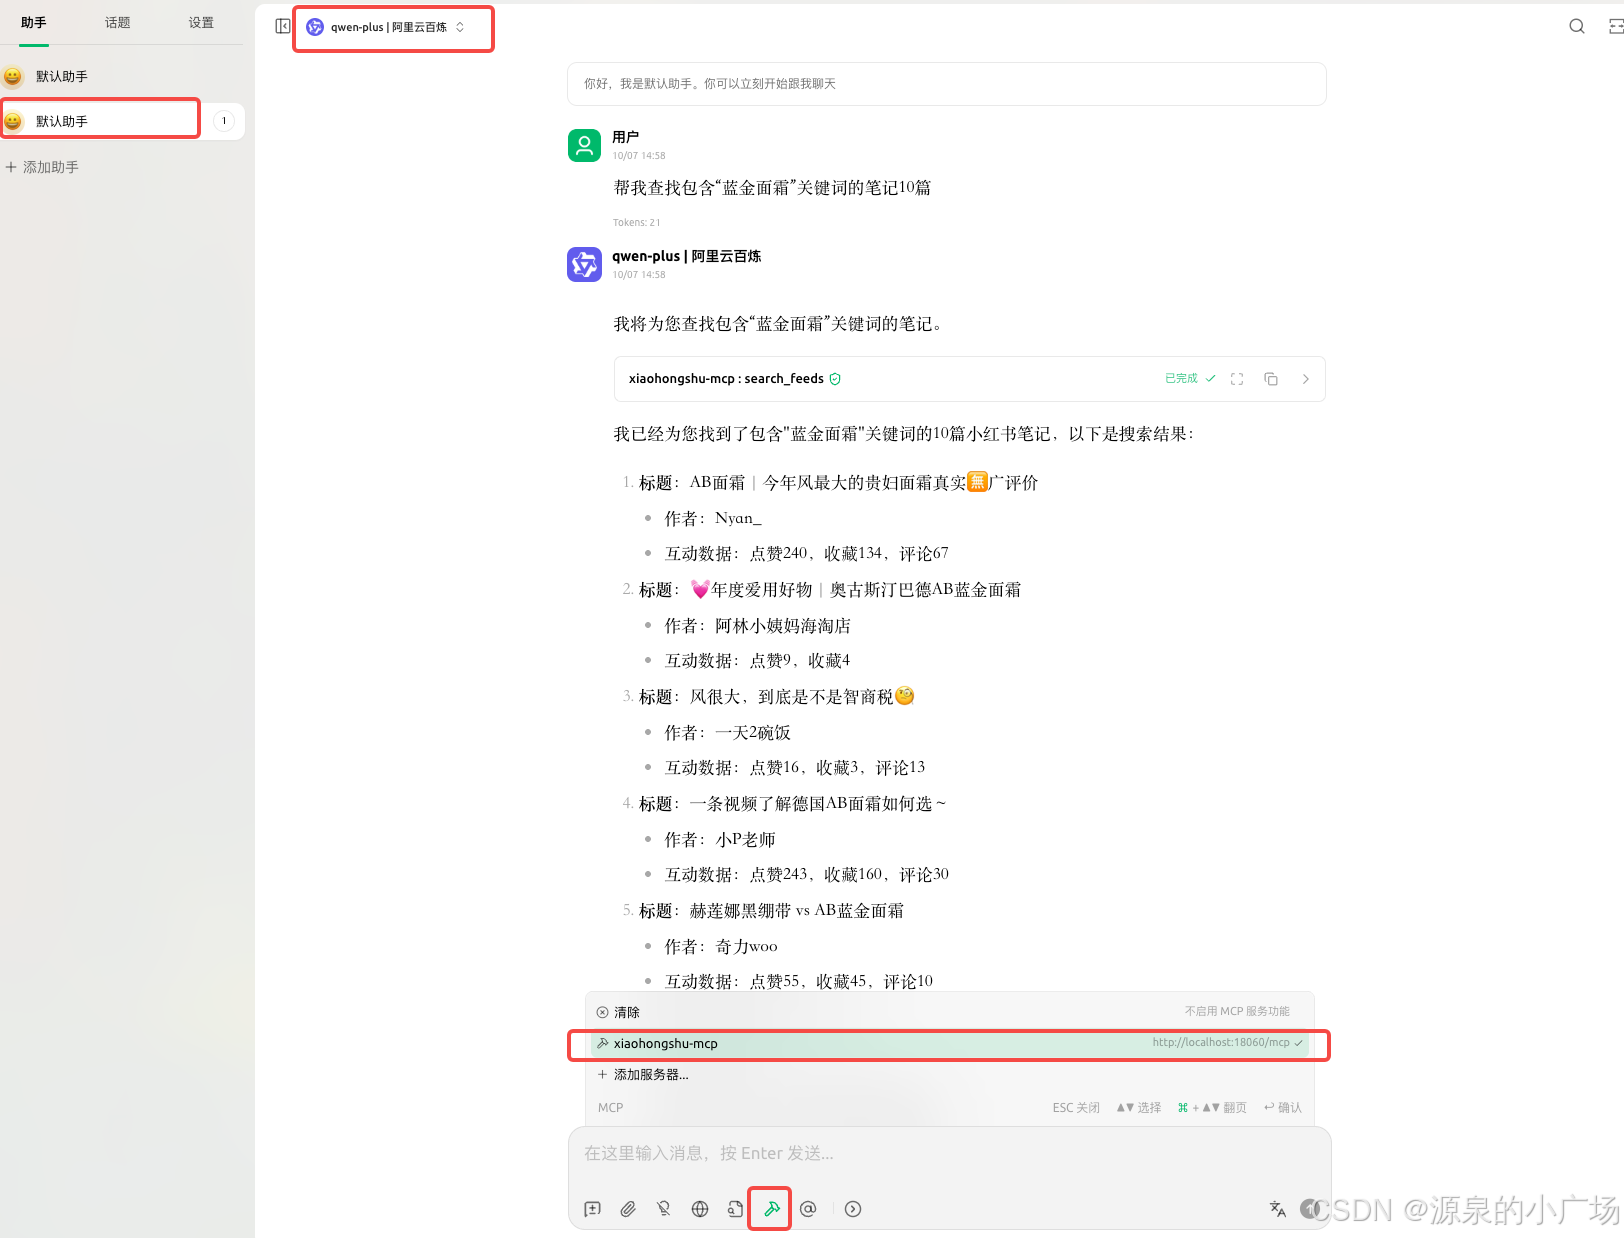Toggle the lightbulb thinking icon

664,1209
